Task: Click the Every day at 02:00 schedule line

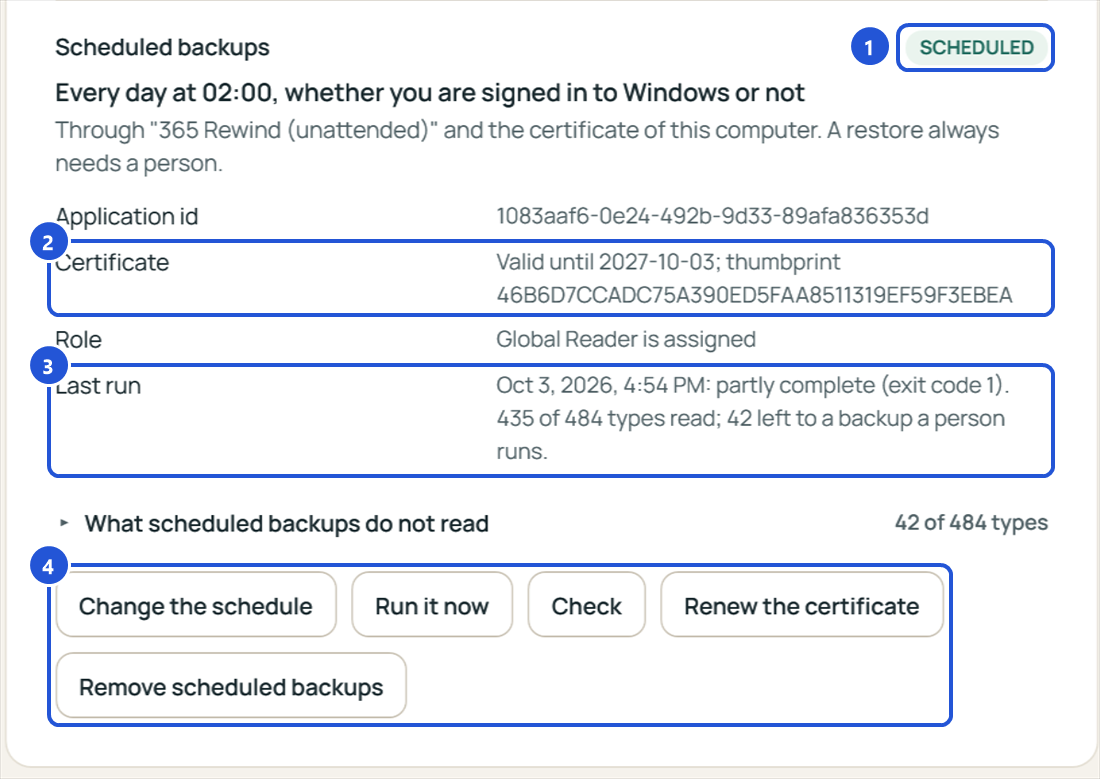Action: [430, 93]
